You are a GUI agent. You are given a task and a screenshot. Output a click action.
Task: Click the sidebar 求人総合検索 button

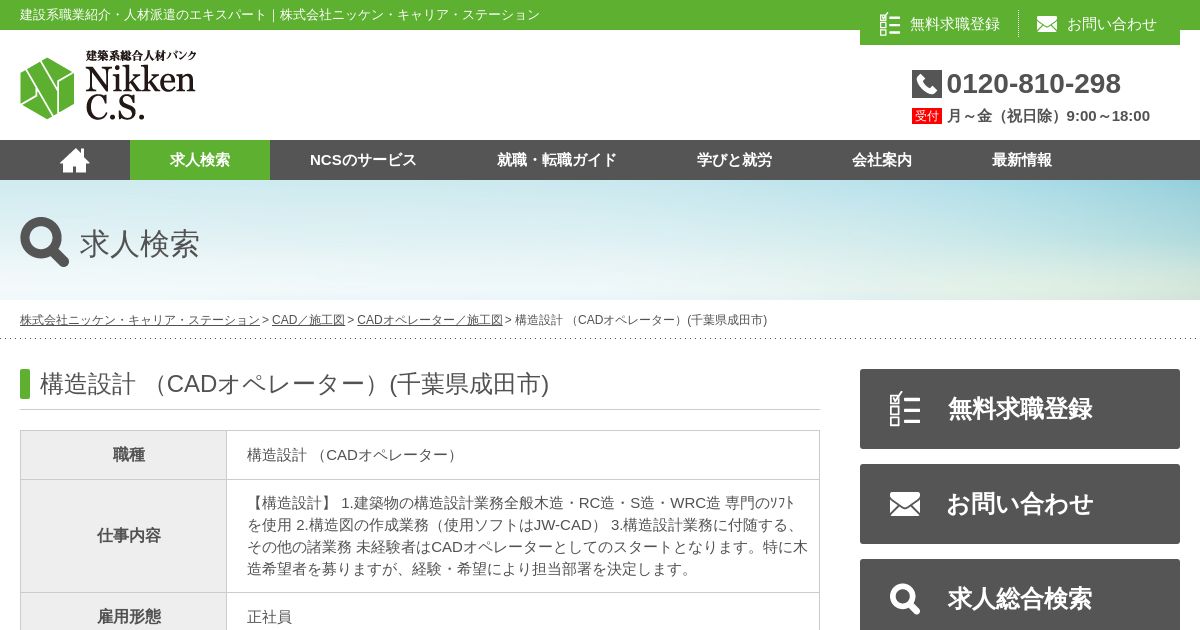(x=1020, y=595)
